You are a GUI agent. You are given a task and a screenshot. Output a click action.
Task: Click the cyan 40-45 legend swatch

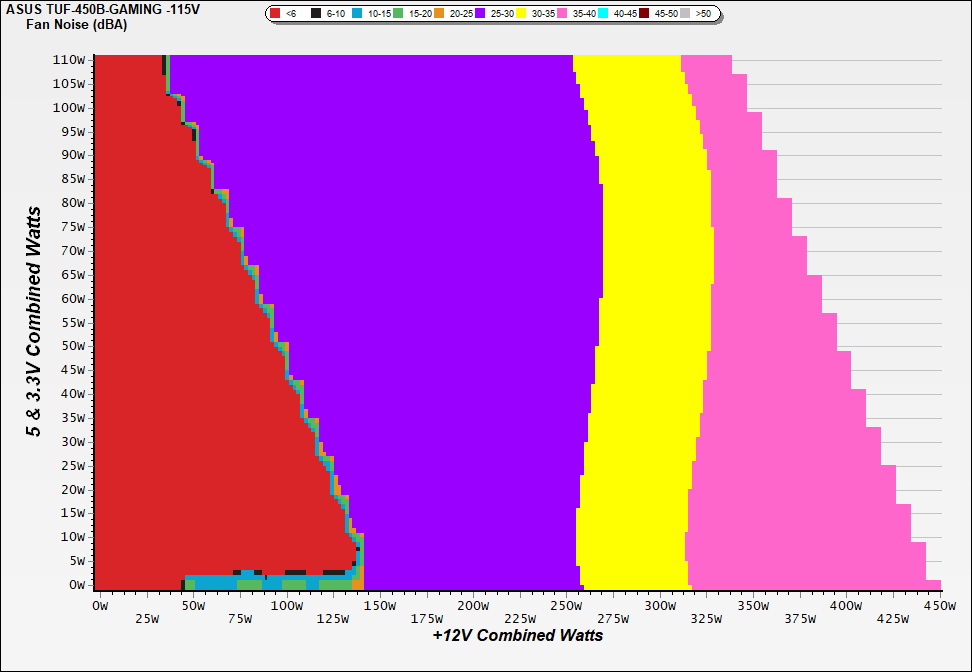[603, 14]
